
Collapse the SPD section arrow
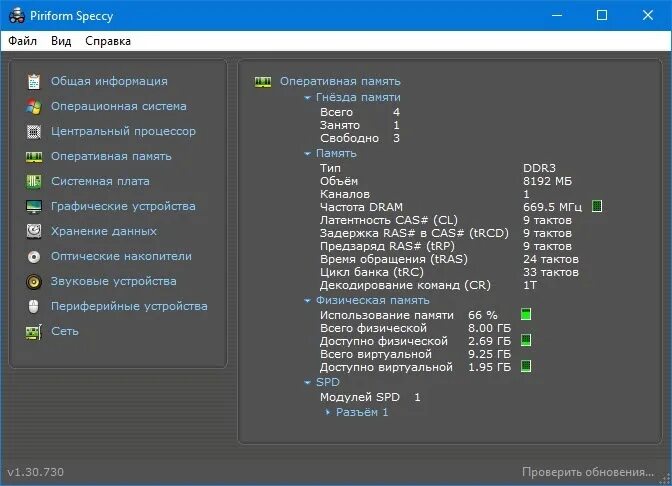pos(307,382)
